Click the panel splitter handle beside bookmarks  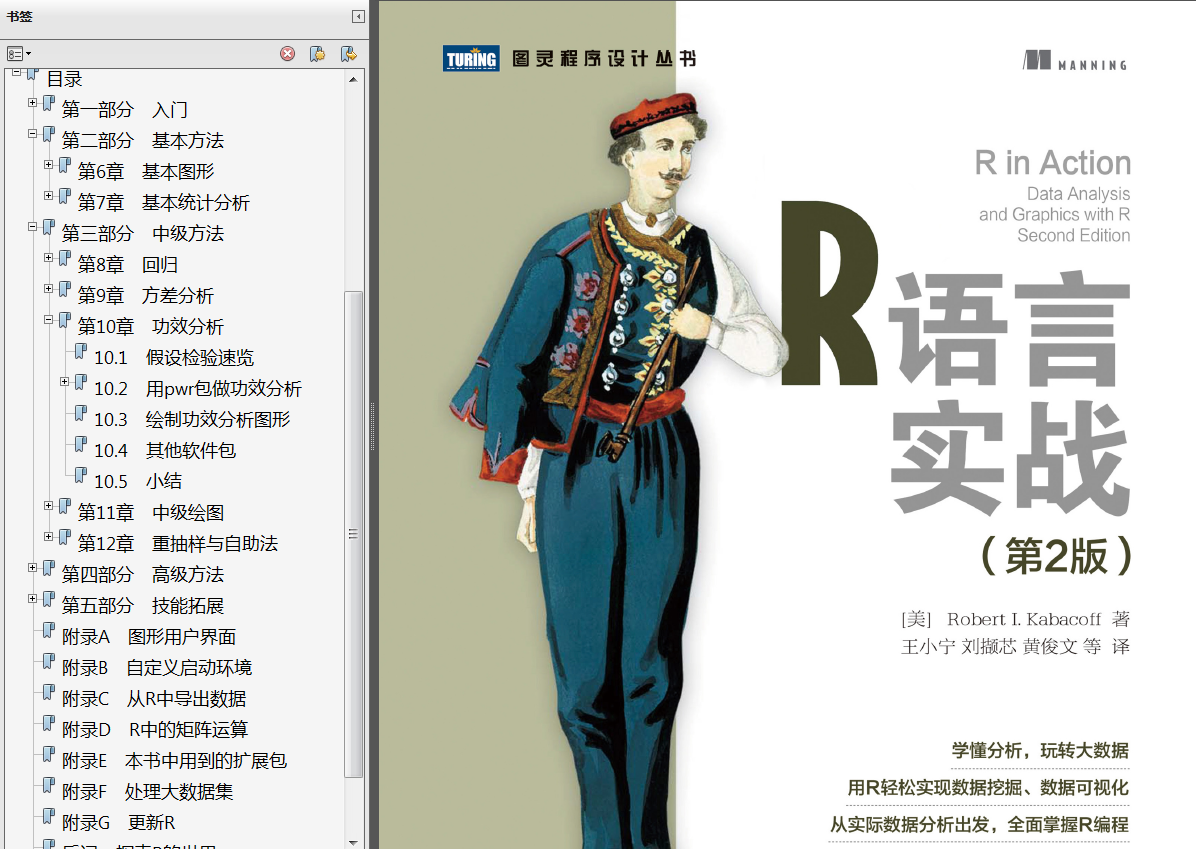coord(373,426)
